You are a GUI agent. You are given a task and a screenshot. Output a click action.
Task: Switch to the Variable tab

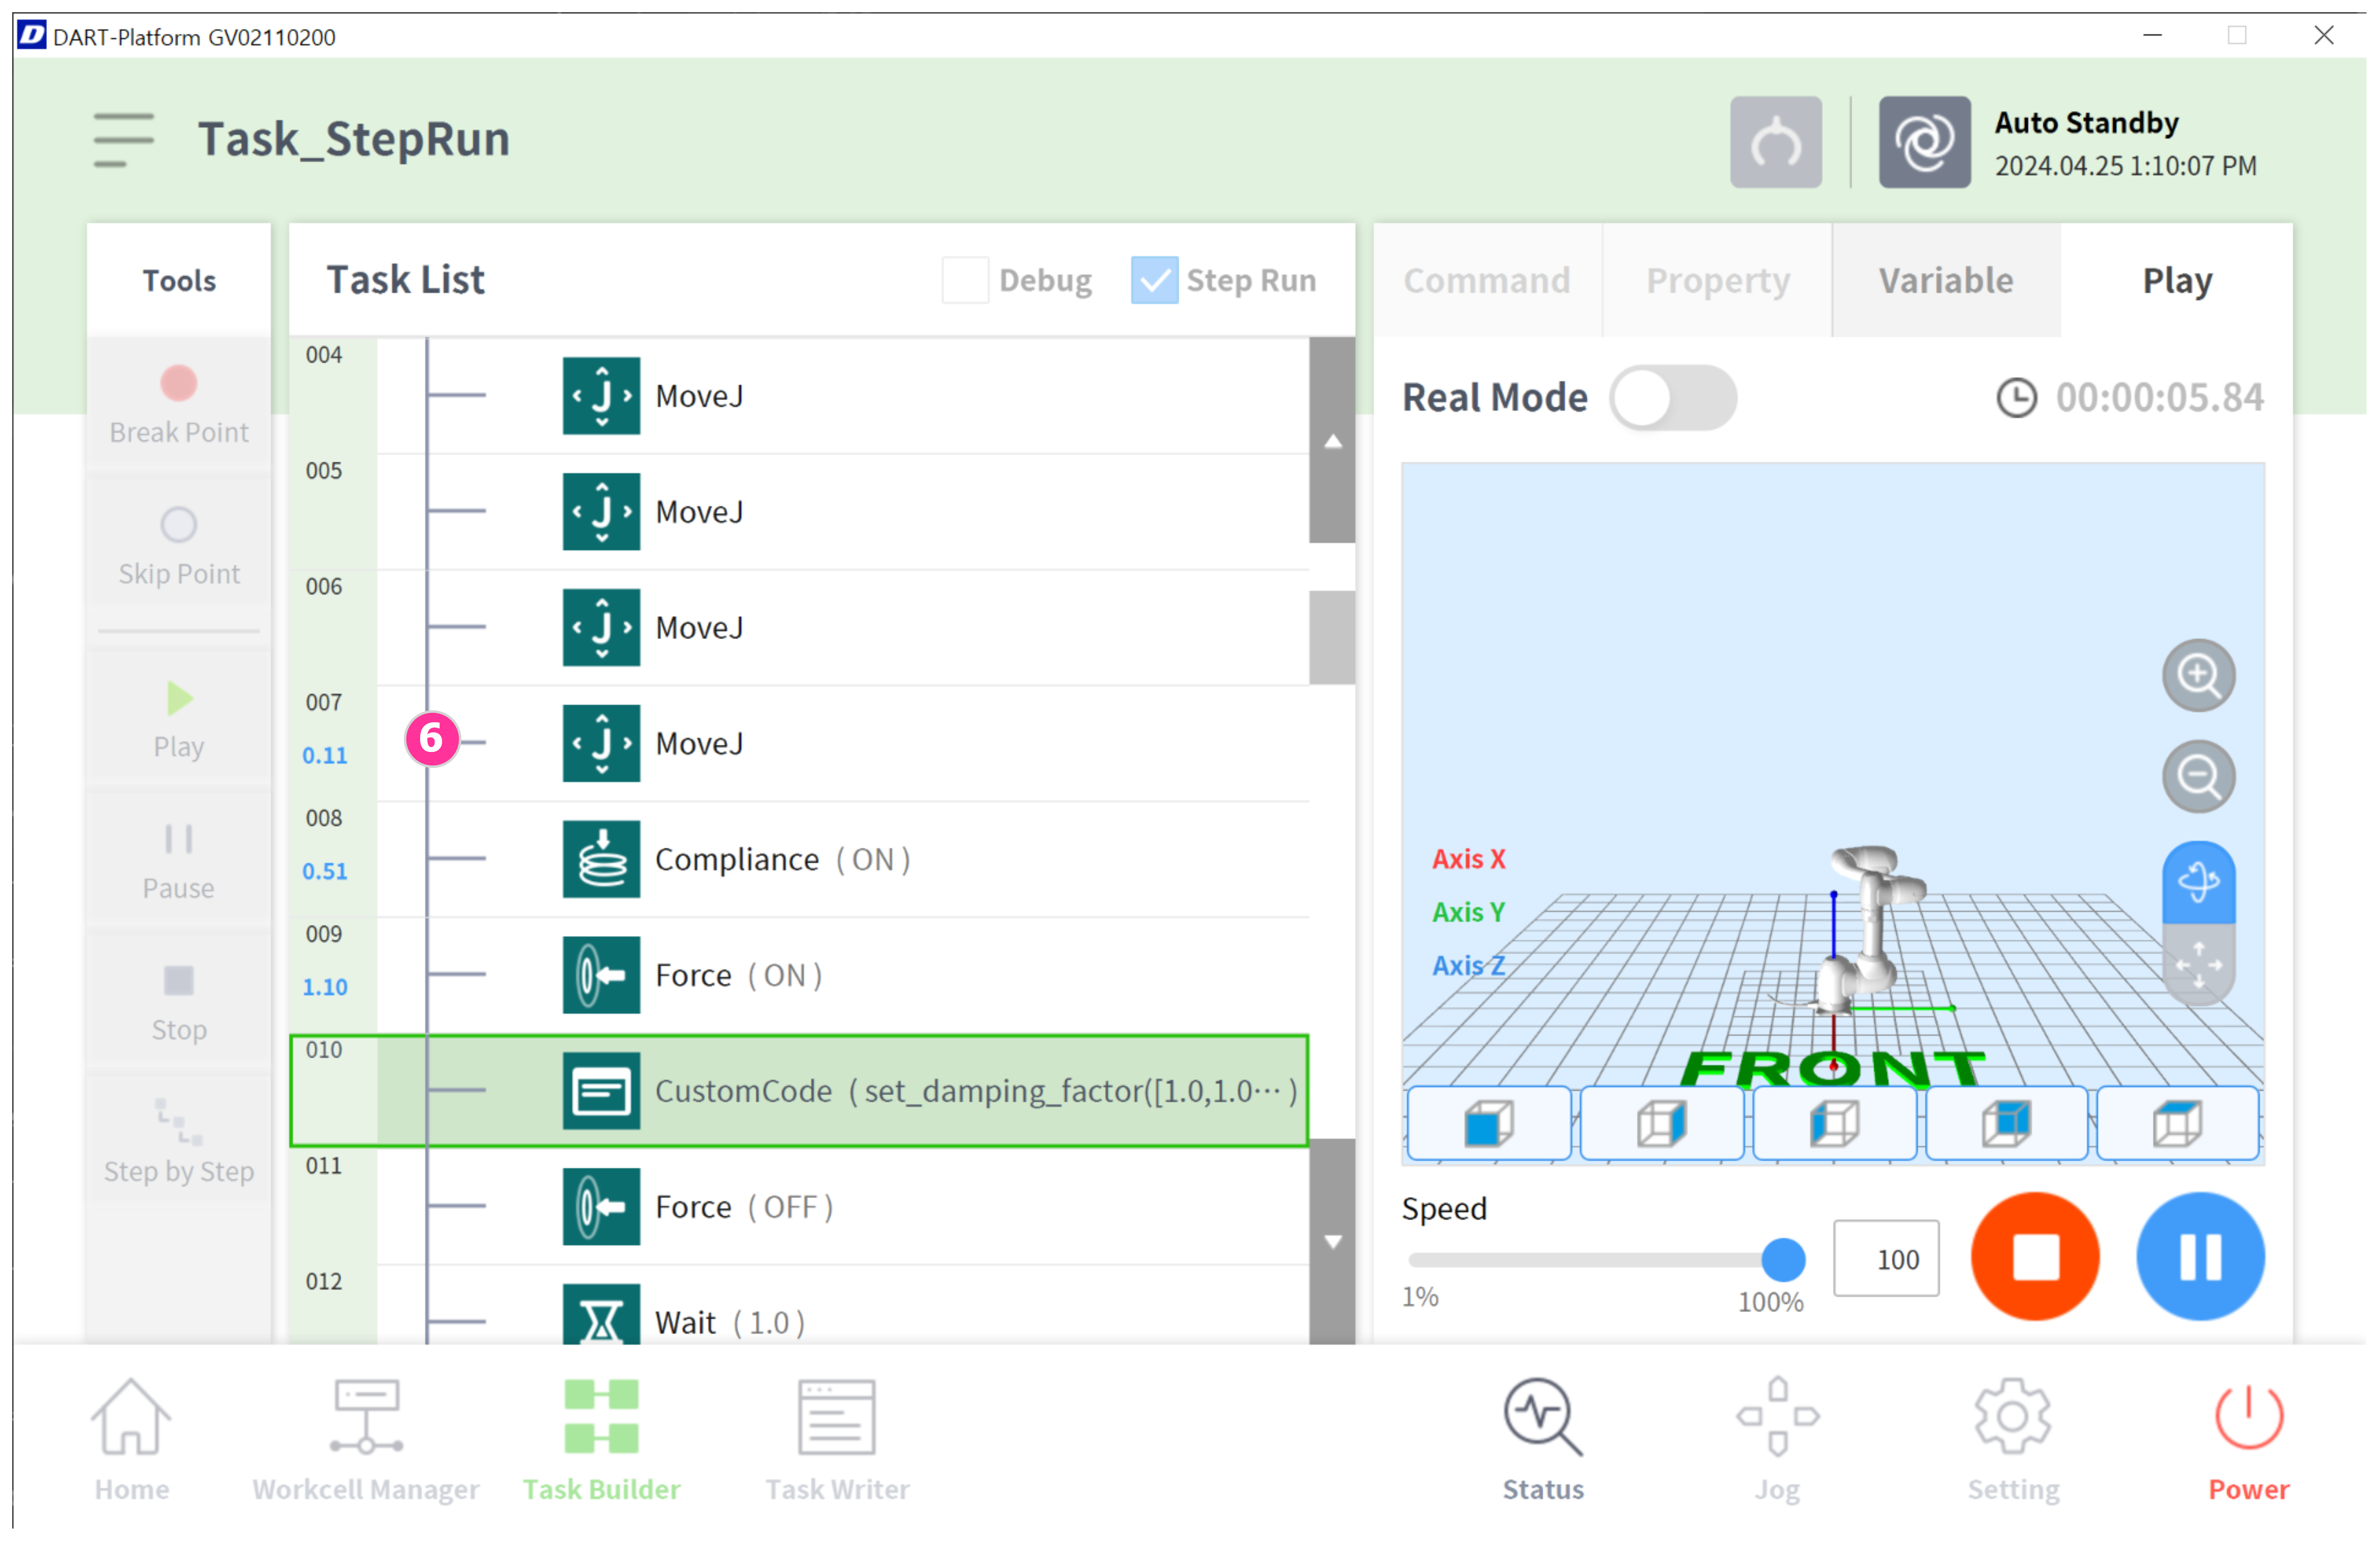(1945, 280)
